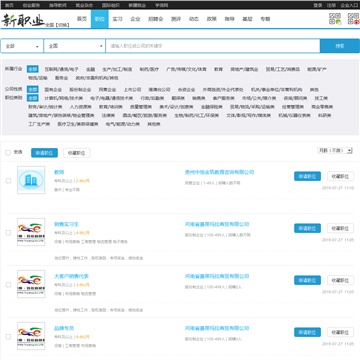Click bulk 申请职位 button next to 全选
360x360 pixels.
pyautogui.click(x=44, y=153)
